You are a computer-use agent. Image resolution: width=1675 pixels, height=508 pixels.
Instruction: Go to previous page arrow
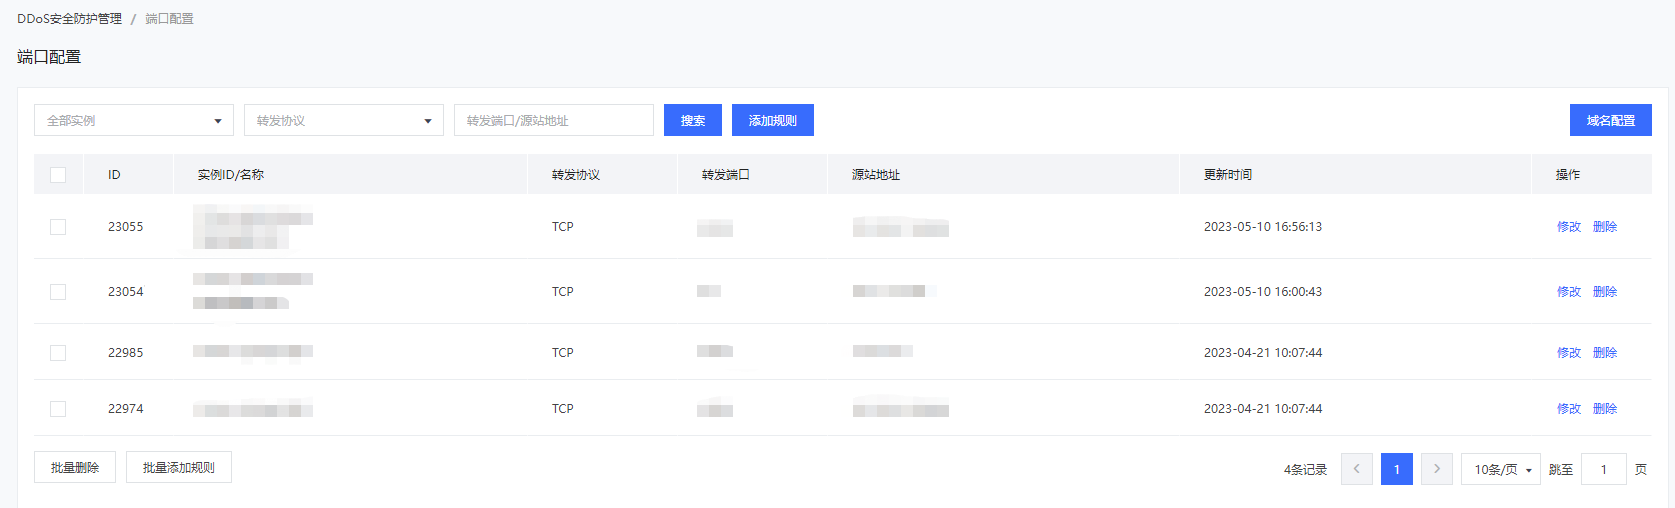1356,469
